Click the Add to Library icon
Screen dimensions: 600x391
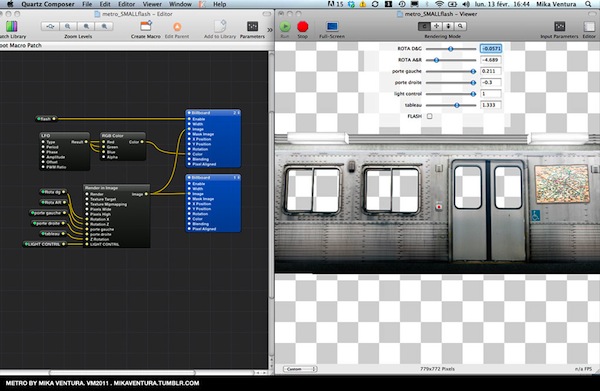click(220, 26)
